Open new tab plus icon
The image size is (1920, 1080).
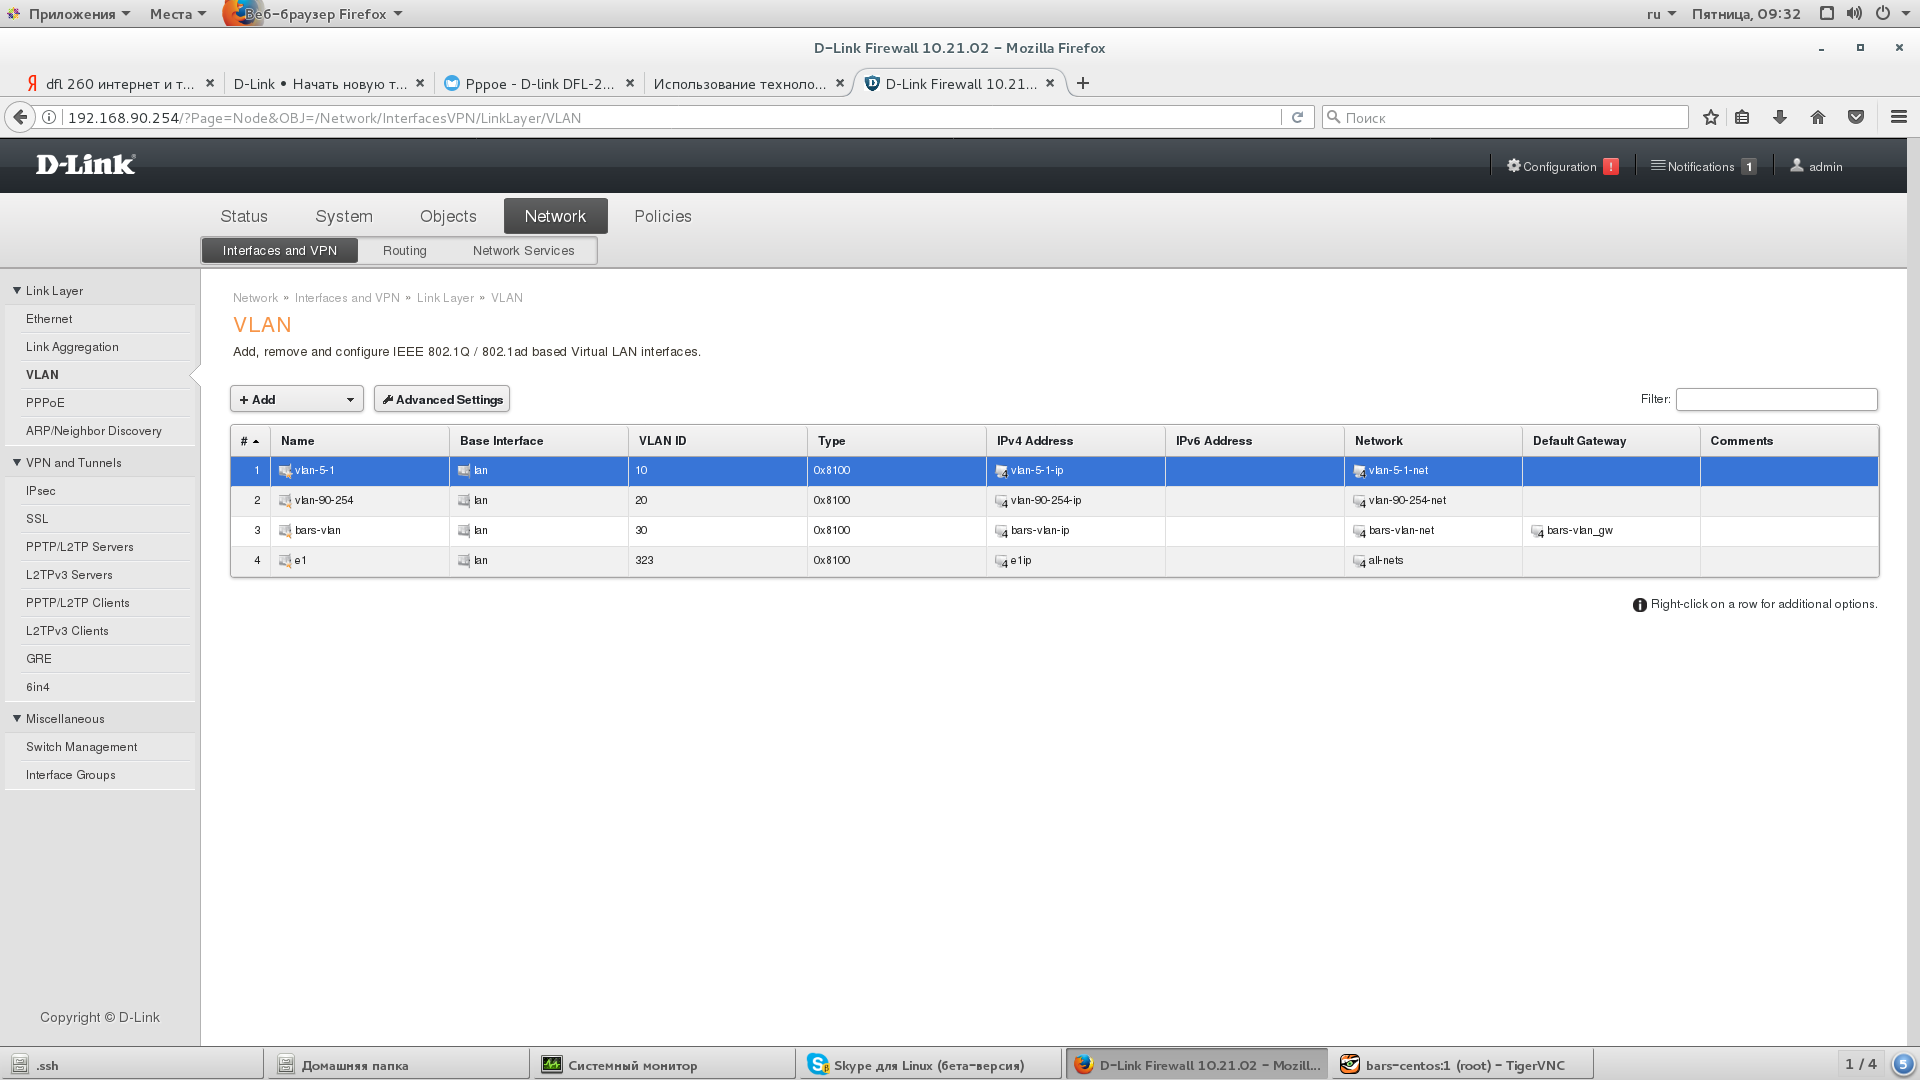[1083, 83]
